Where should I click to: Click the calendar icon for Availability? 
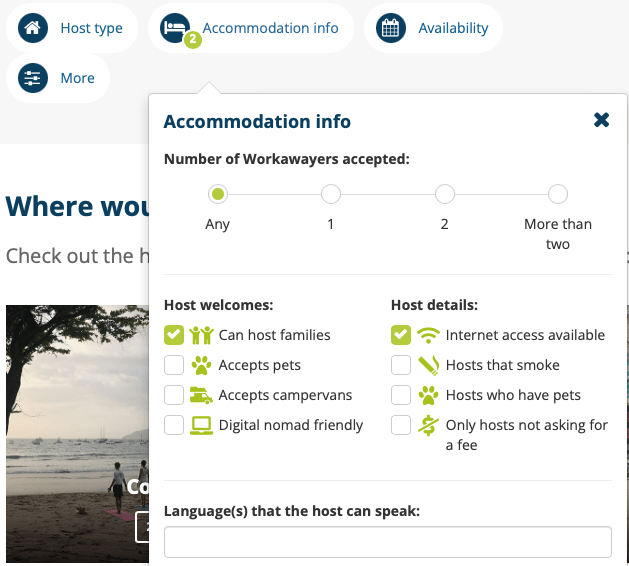[391, 28]
